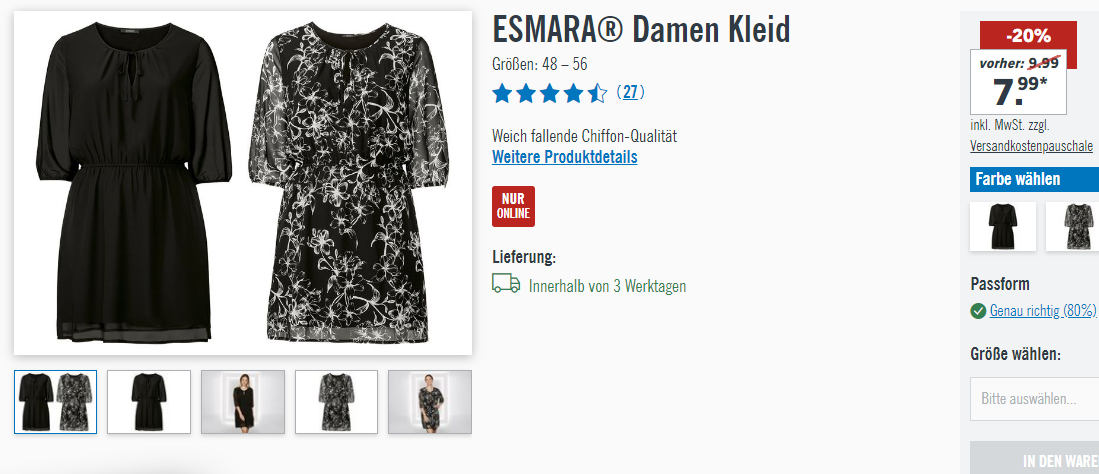Open the 27 reviews link

(630, 92)
